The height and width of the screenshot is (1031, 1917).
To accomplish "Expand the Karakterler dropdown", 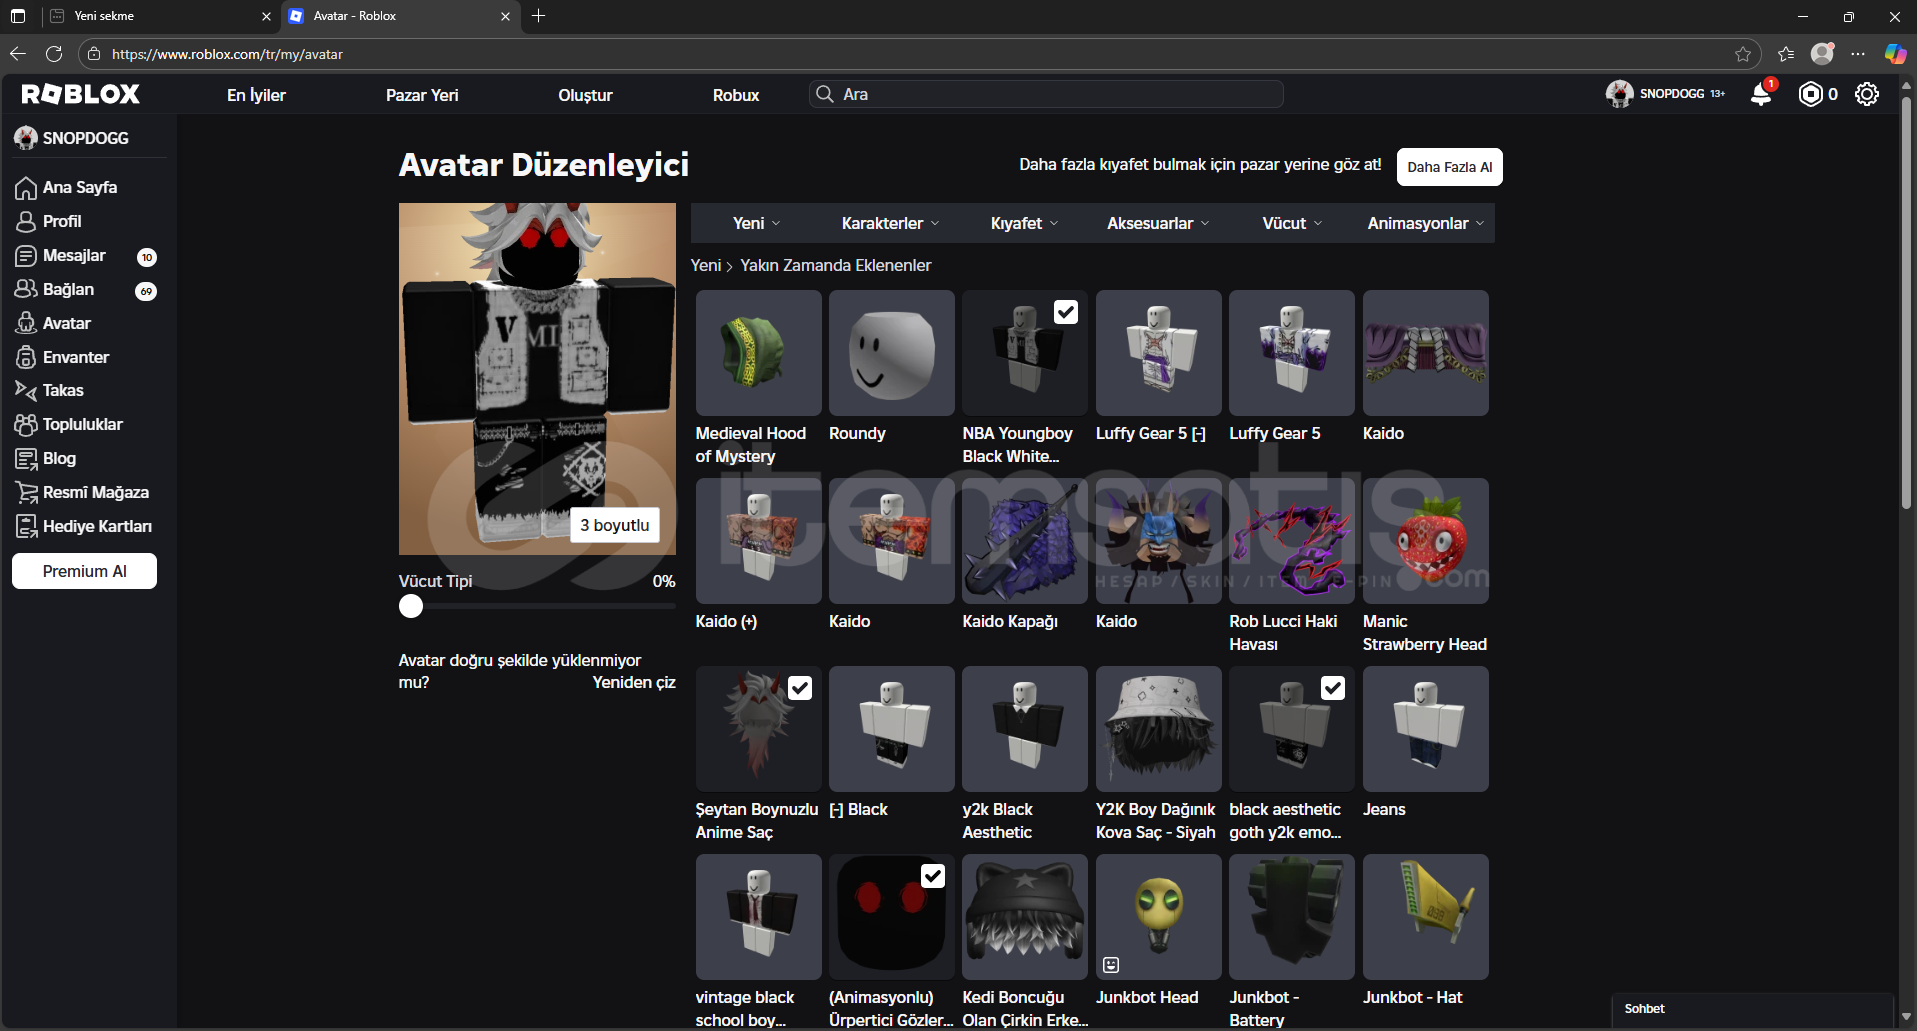I will pyautogui.click(x=890, y=223).
